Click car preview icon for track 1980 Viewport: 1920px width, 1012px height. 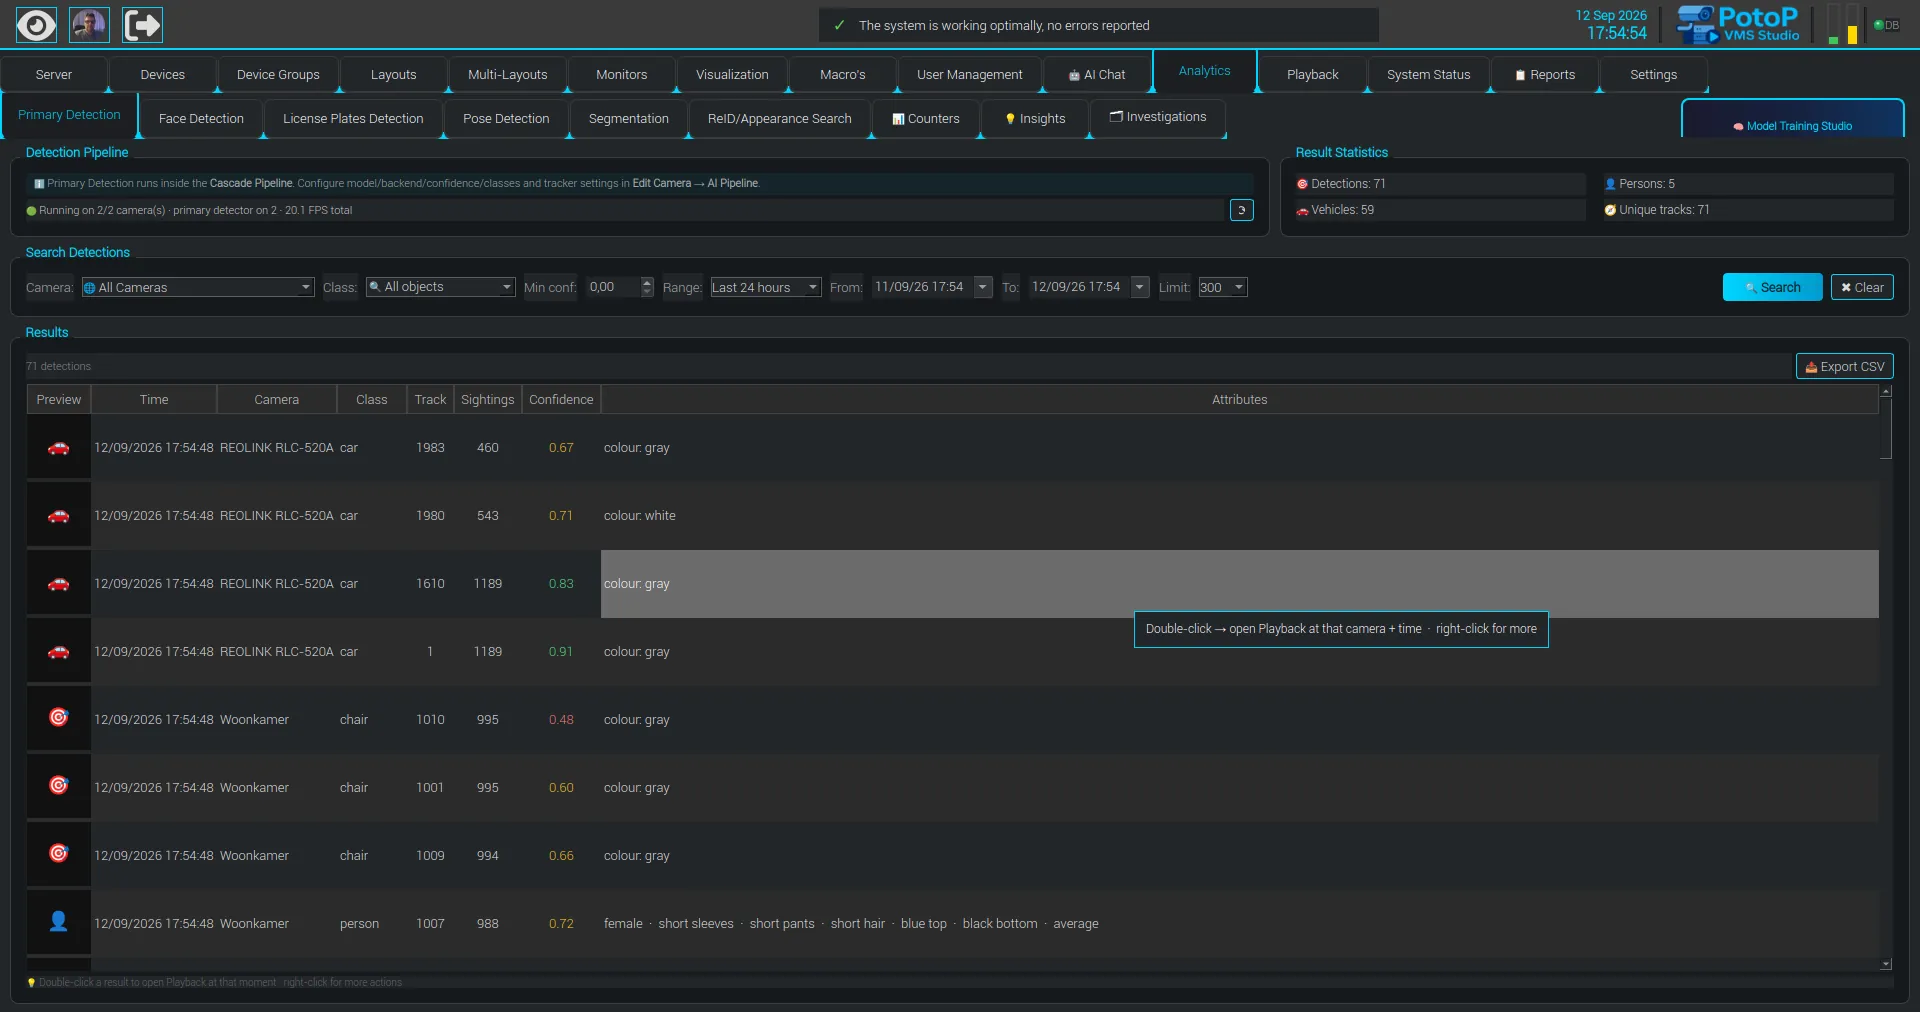click(59, 516)
